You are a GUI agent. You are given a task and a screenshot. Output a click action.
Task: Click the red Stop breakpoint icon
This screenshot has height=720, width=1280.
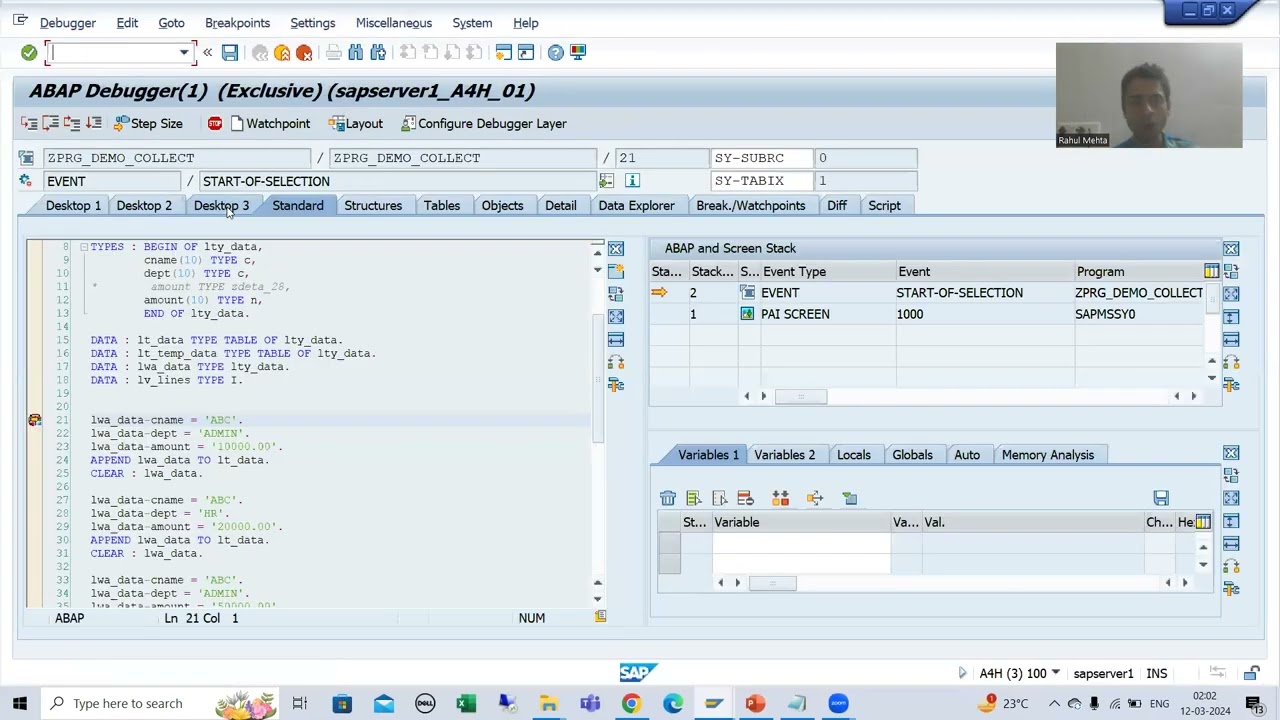(x=215, y=123)
